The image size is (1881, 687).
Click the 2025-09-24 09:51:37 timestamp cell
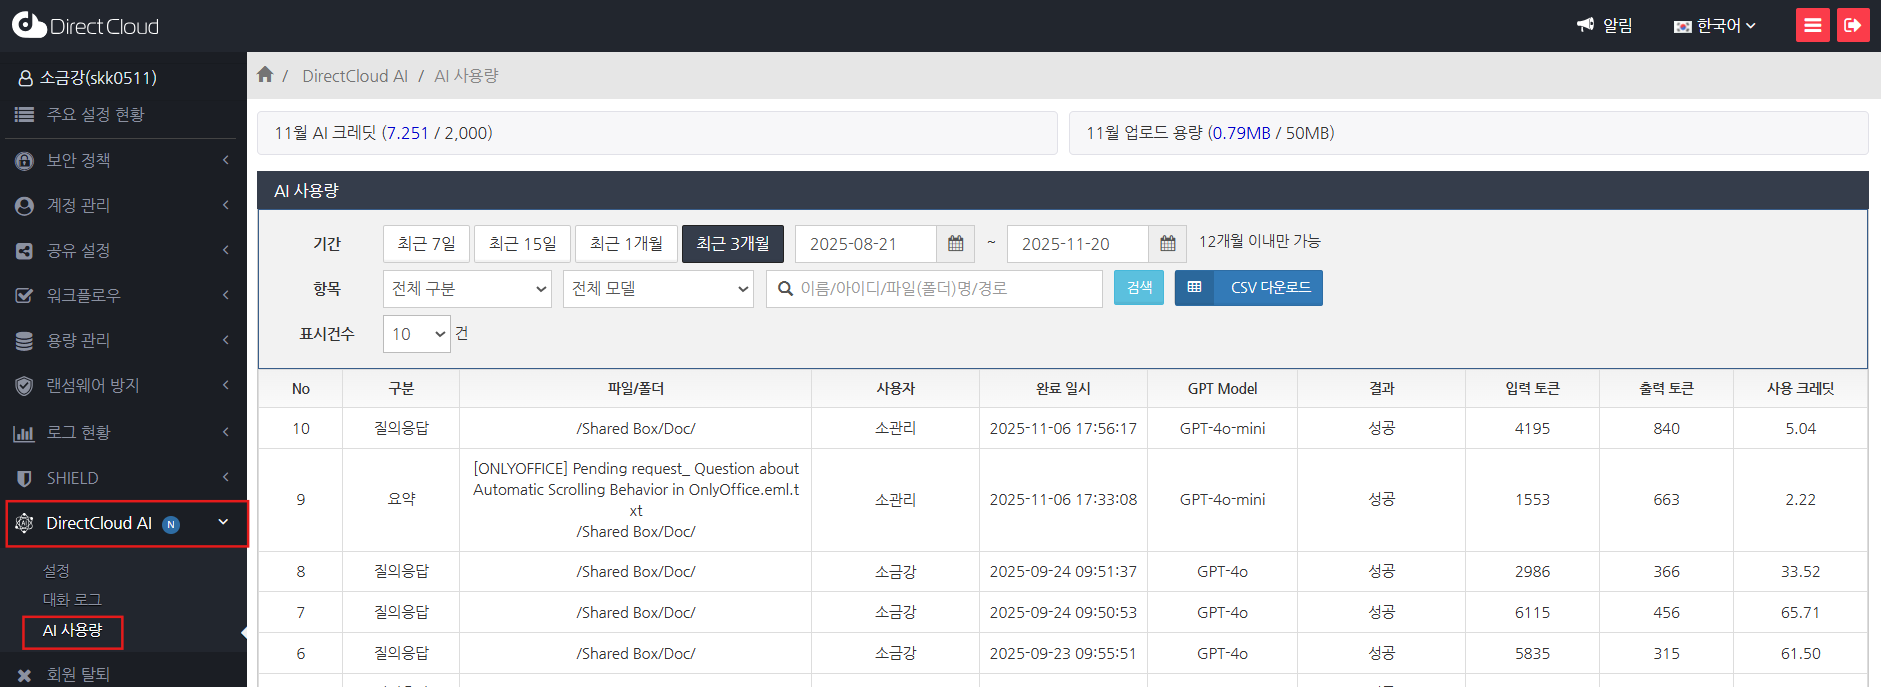coord(1063,572)
